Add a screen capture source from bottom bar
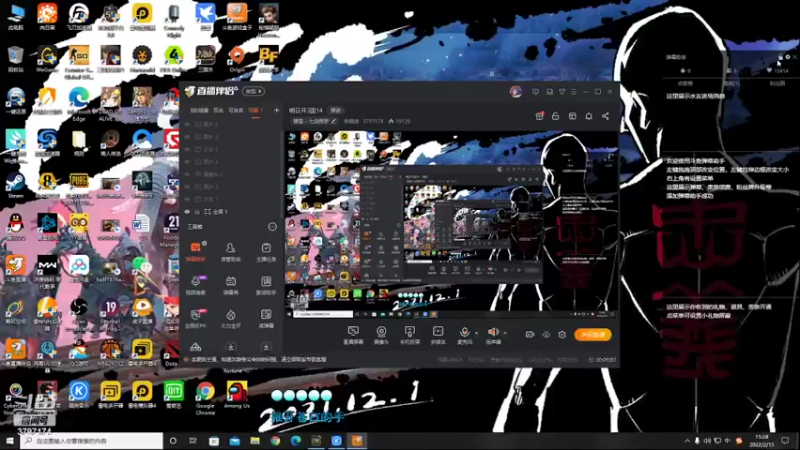Image resolution: width=800 pixels, height=450 pixels. [353, 335]
